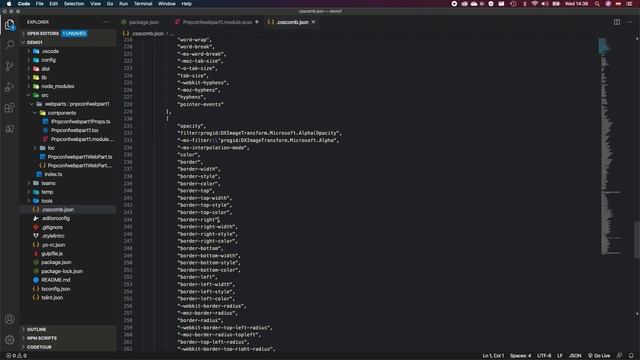Open package-lock.json file

pos(62,271)
